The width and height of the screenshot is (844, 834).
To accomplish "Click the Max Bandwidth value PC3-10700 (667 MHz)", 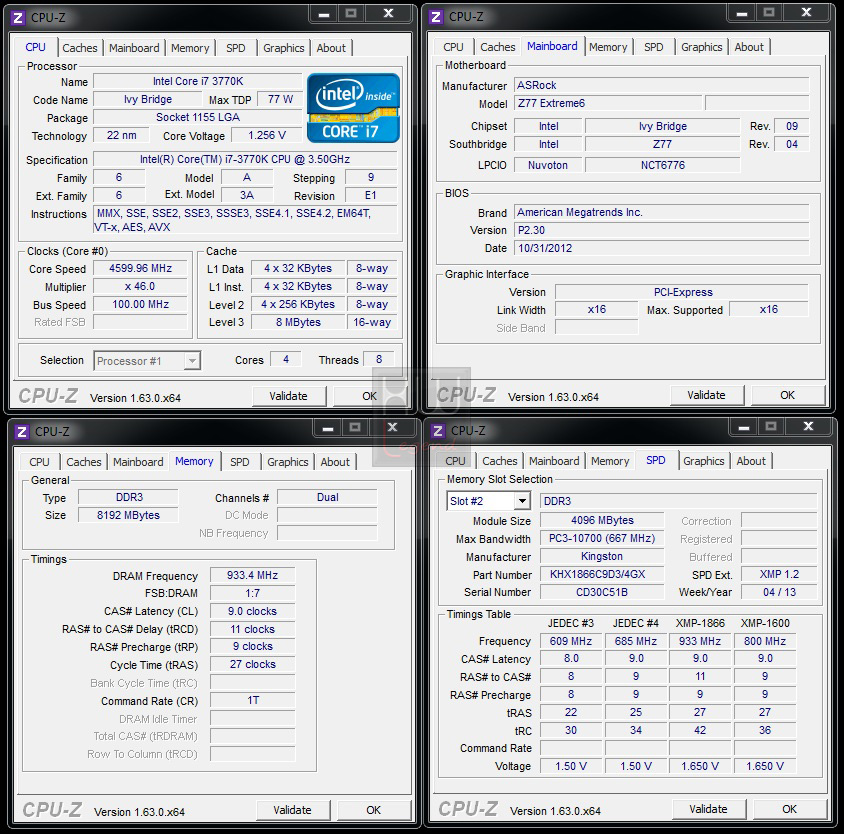I will click(602, 538).
